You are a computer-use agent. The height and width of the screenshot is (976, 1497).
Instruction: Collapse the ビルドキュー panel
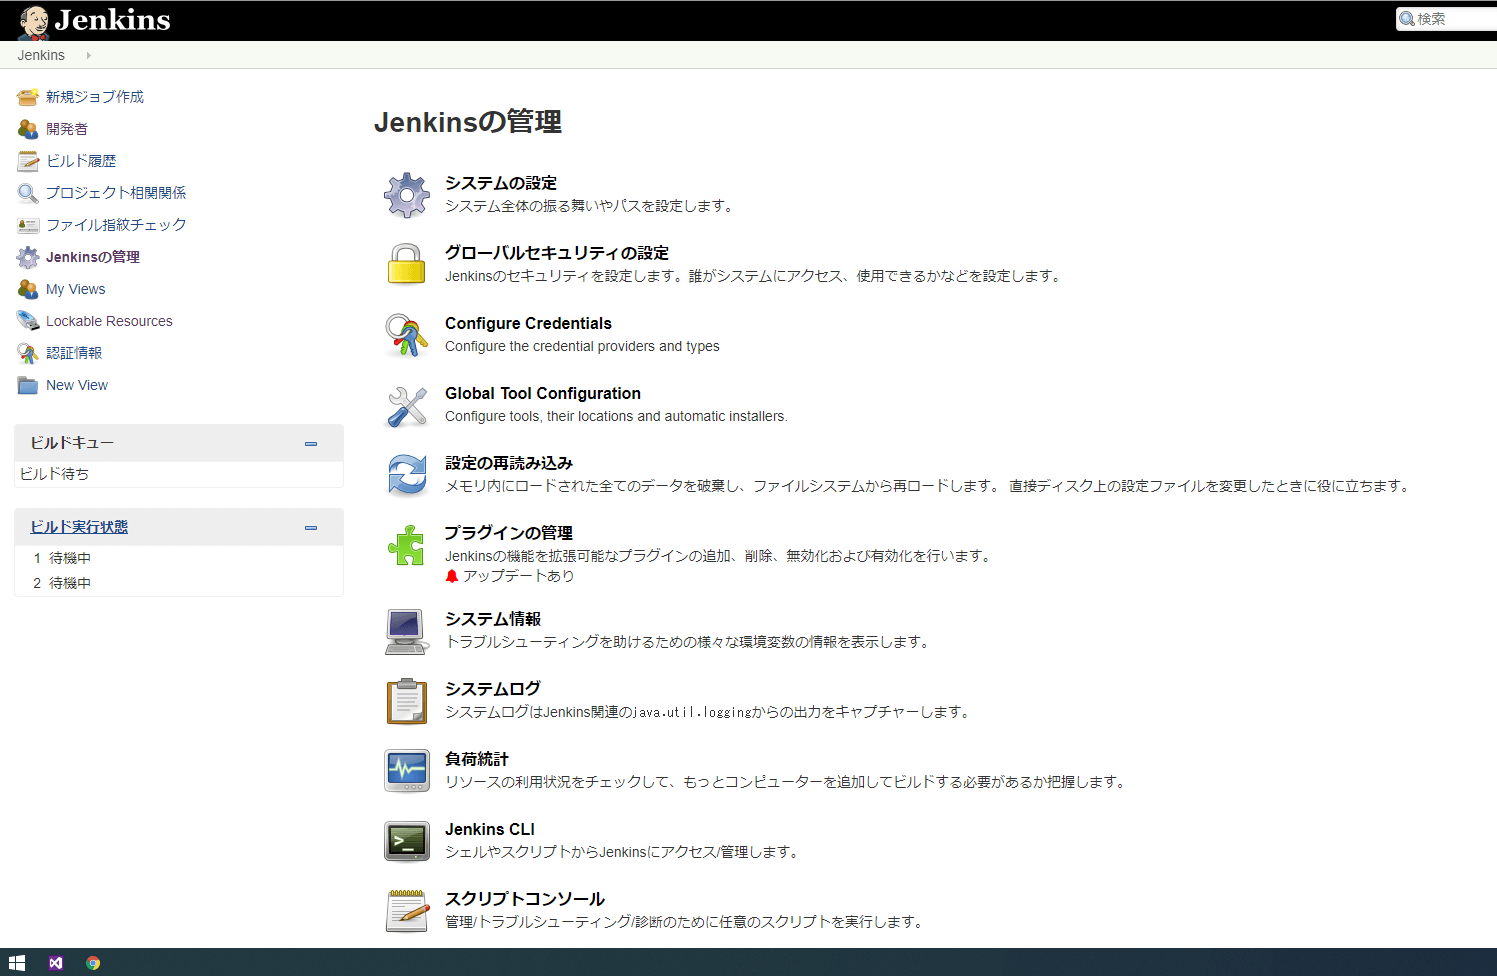311,443
